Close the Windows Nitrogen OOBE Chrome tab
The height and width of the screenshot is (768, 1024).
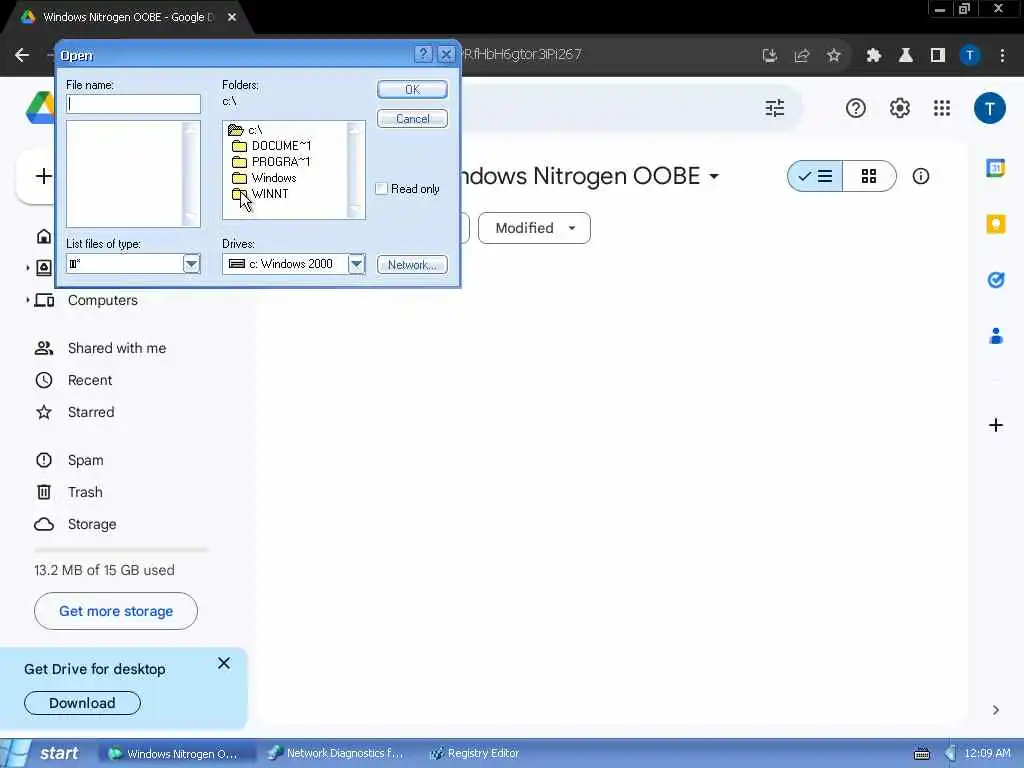point(232,17)
